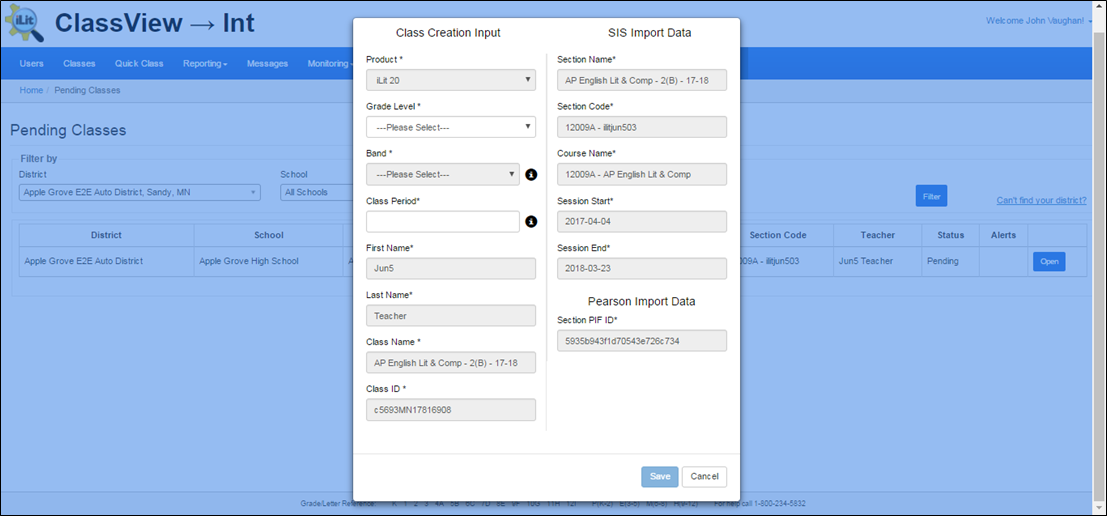The height and width of the screenshot is (516, 1107).
Task: Open the Messages menu item
Action: click(267, 64)
